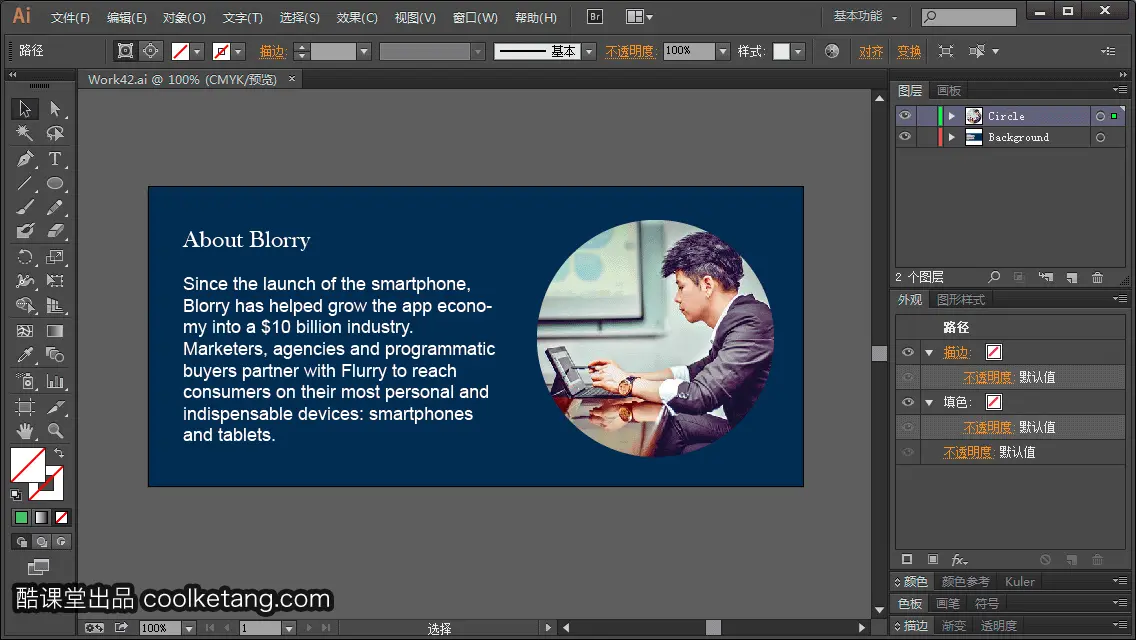Select the Pencil tool

click(55, 208)
